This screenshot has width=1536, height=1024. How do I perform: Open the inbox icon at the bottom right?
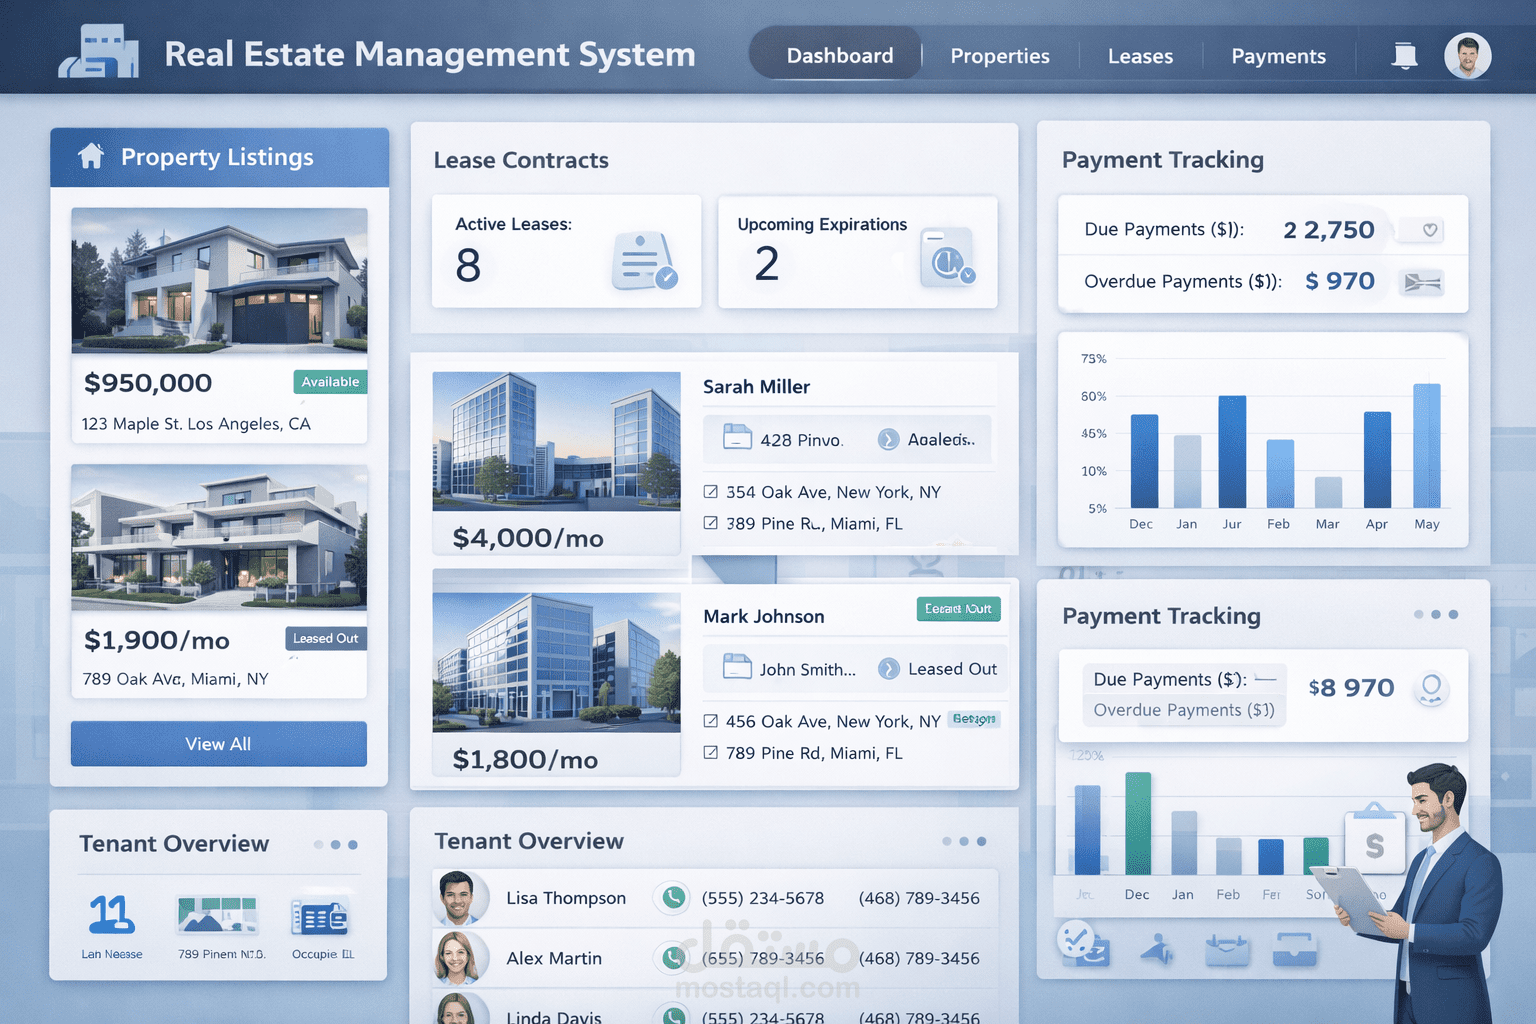(x=1295, y=948)
